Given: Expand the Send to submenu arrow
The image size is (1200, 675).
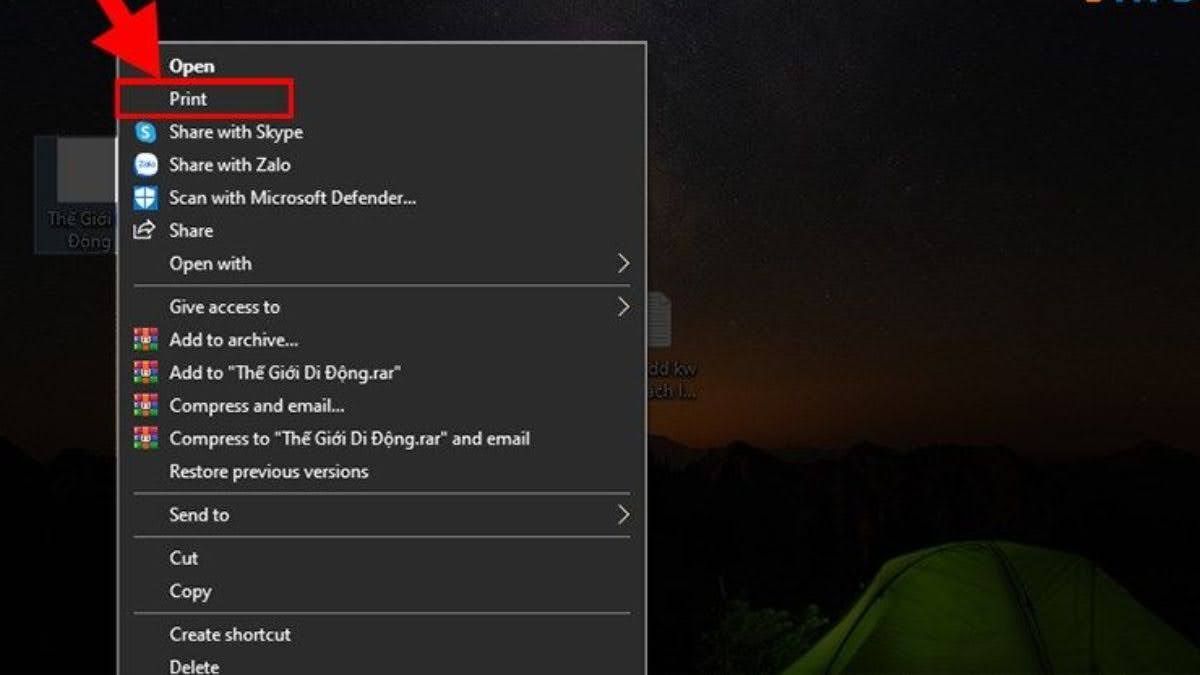Looking at the screenshot, I should 623,515.
